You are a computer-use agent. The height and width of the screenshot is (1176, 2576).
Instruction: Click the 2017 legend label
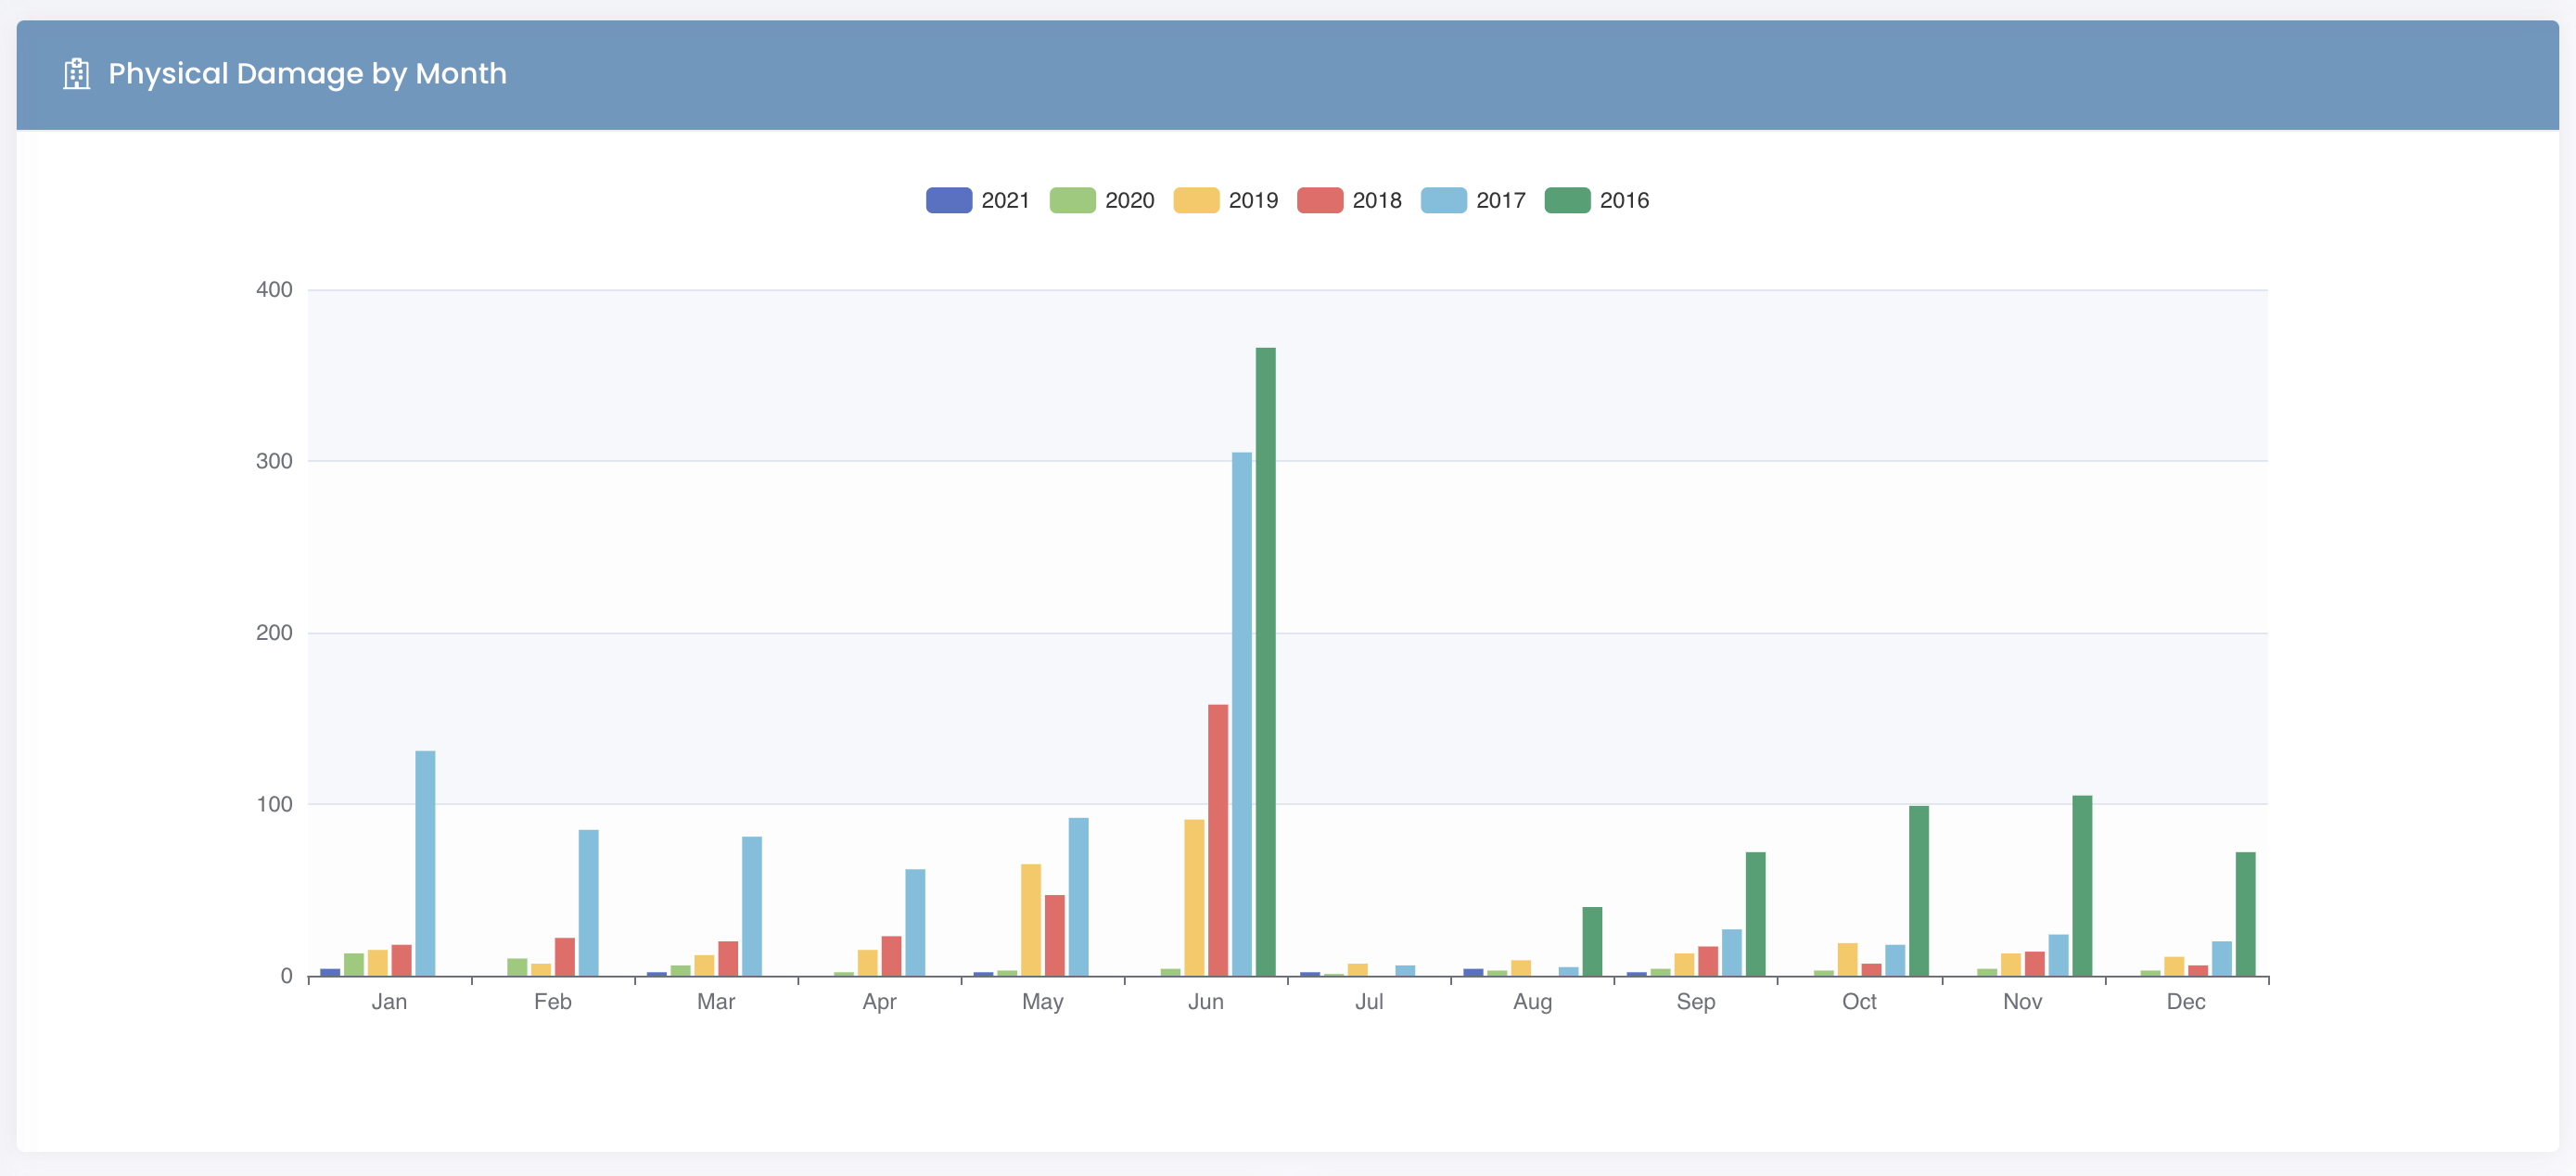click(1500, 200)
